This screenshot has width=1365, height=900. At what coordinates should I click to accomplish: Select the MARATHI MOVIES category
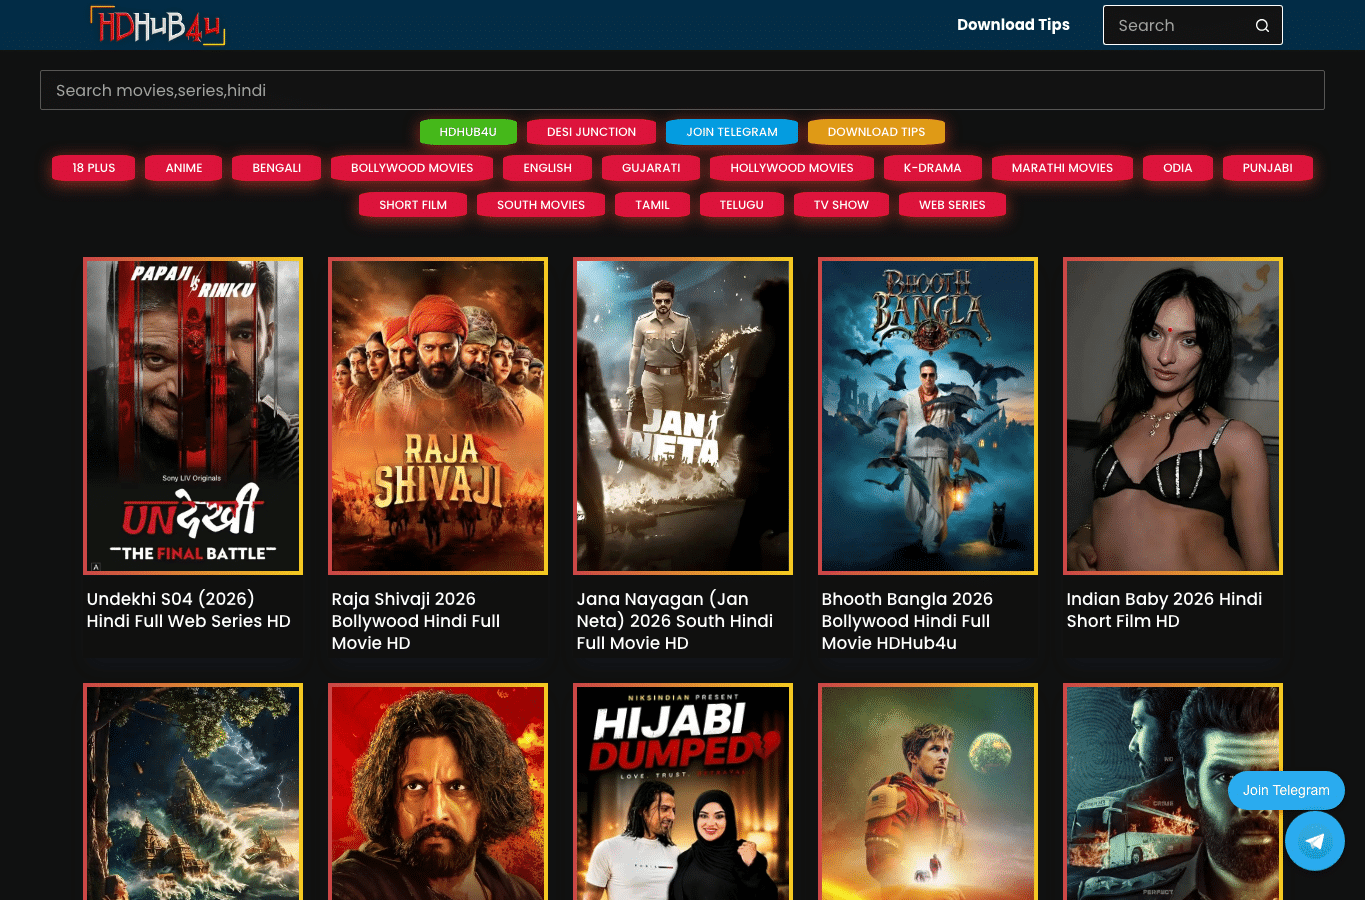point(1062,168)
